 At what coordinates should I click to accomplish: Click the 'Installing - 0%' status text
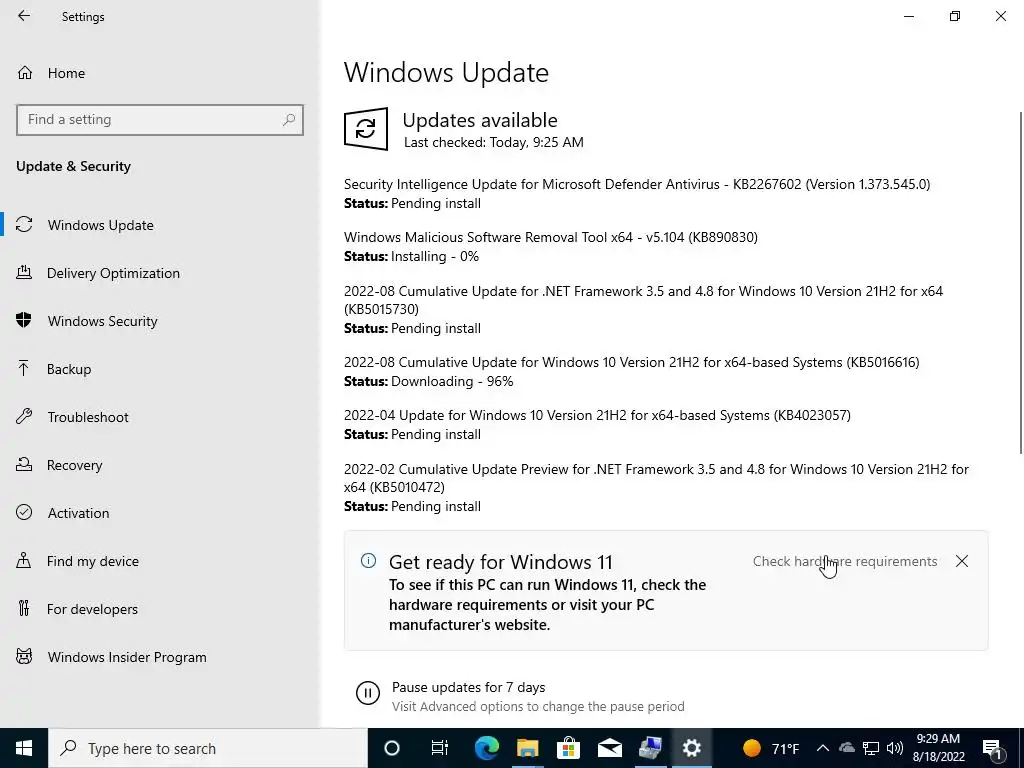435,256
